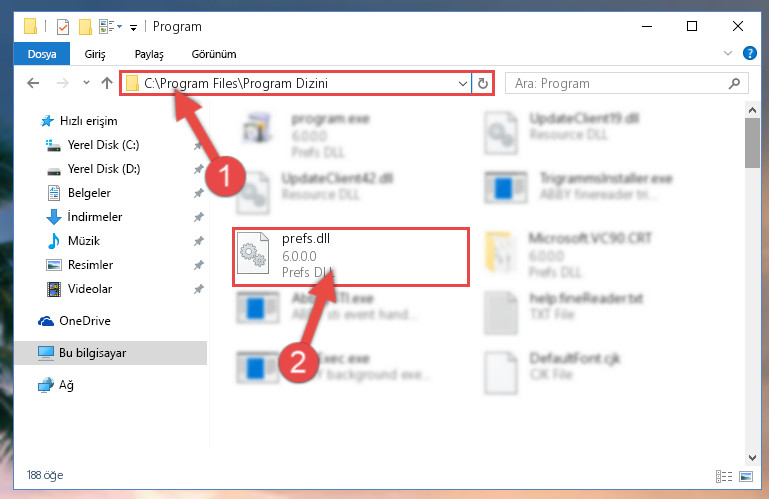Close the Program window
Viewport: 769px width, 499px height.
[x=738, y=26]
